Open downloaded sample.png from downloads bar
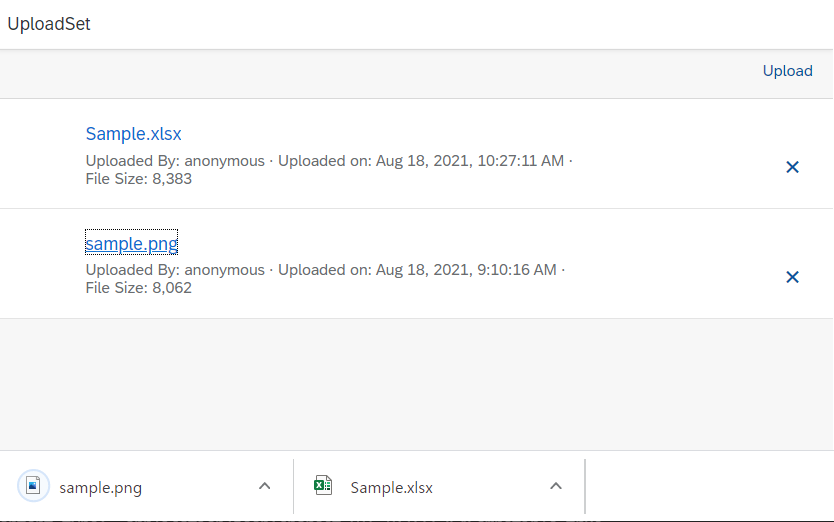The image size is (834, 522). [x=101, y=487]
